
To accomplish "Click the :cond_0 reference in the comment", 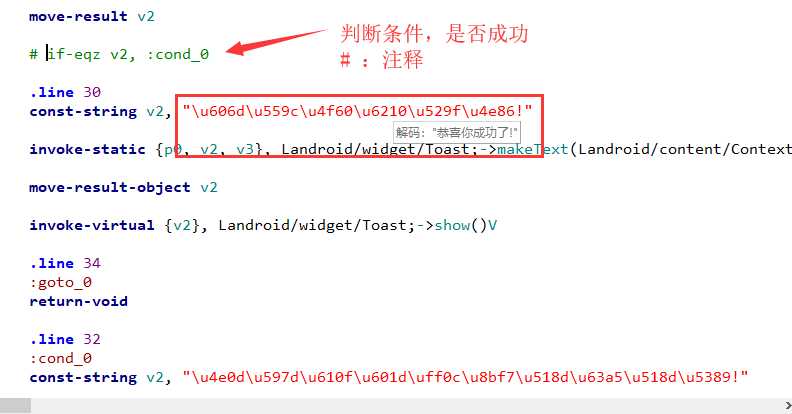I will (178, 54).
